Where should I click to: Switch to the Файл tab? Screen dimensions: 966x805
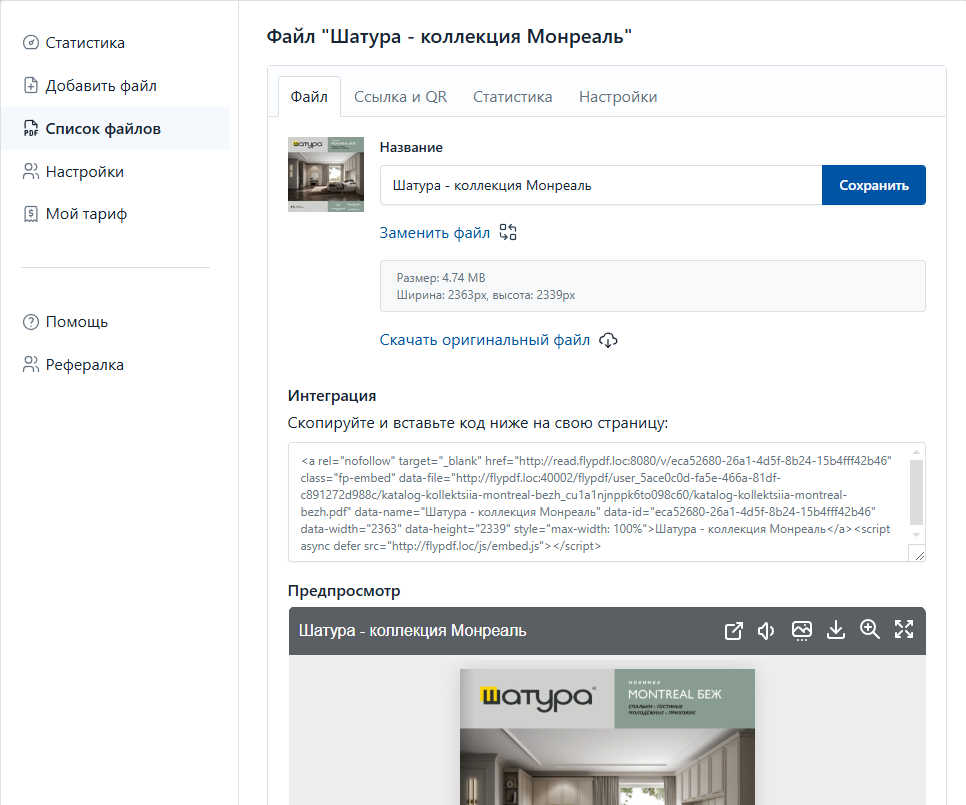[309, 97]
